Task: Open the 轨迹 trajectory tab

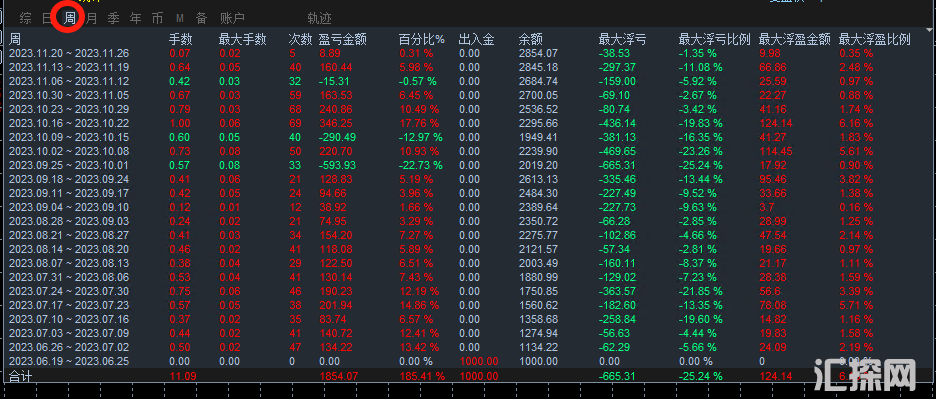Action: (x=319, y=19)
